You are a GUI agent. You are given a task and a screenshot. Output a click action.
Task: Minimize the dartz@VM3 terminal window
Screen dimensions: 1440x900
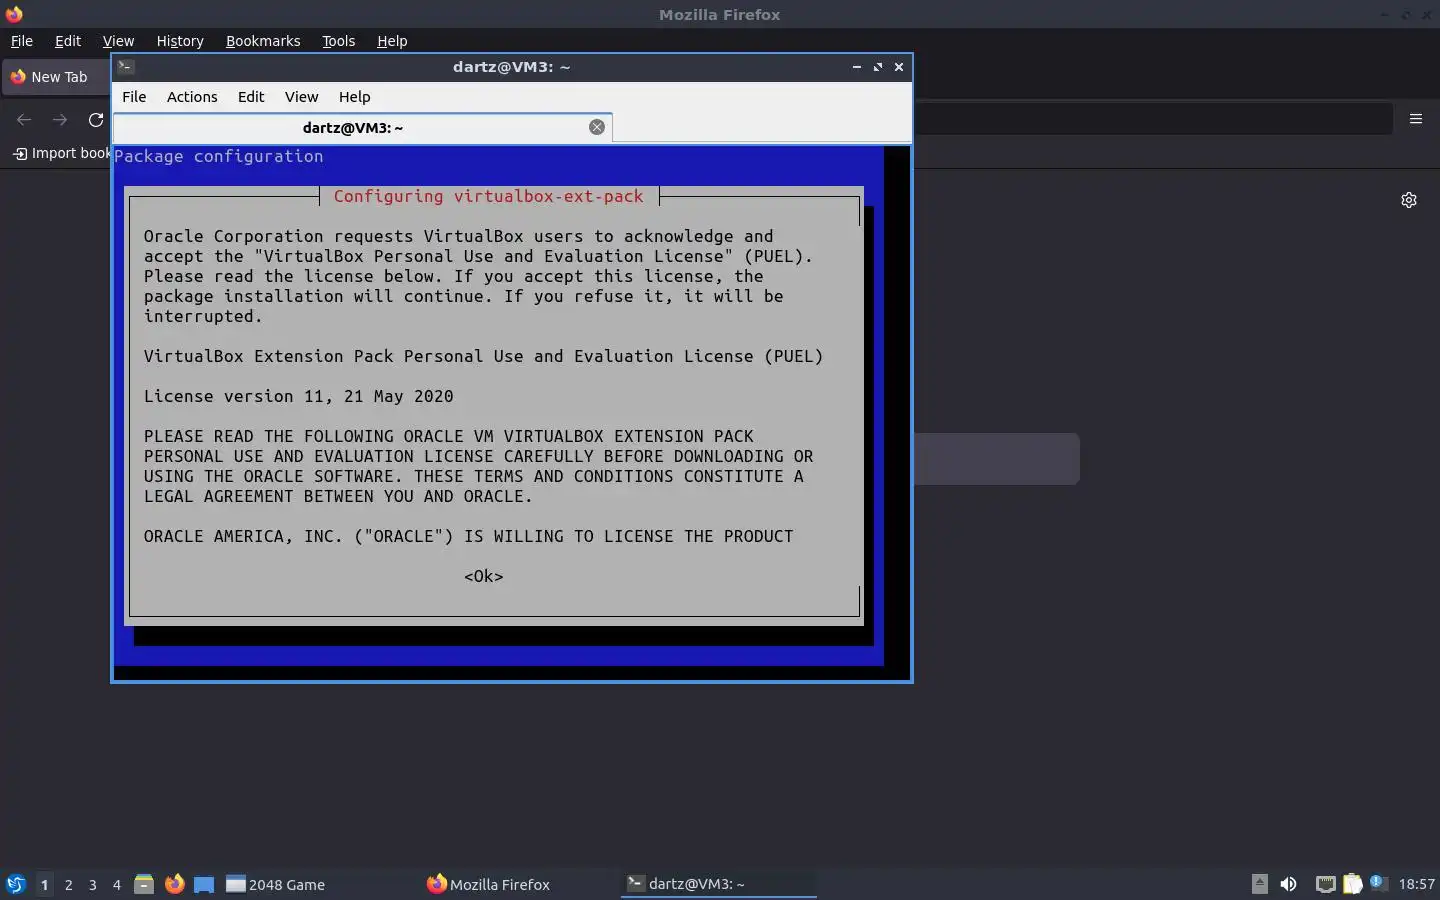[857, 67]
